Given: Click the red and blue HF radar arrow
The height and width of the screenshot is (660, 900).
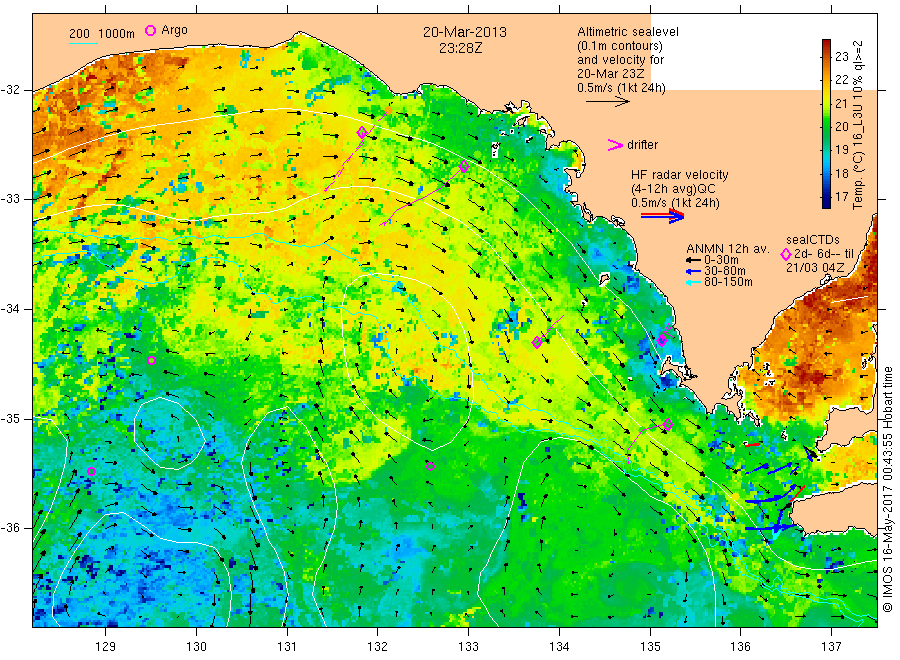Looking at the screenshot, I should tap(663, 216).
